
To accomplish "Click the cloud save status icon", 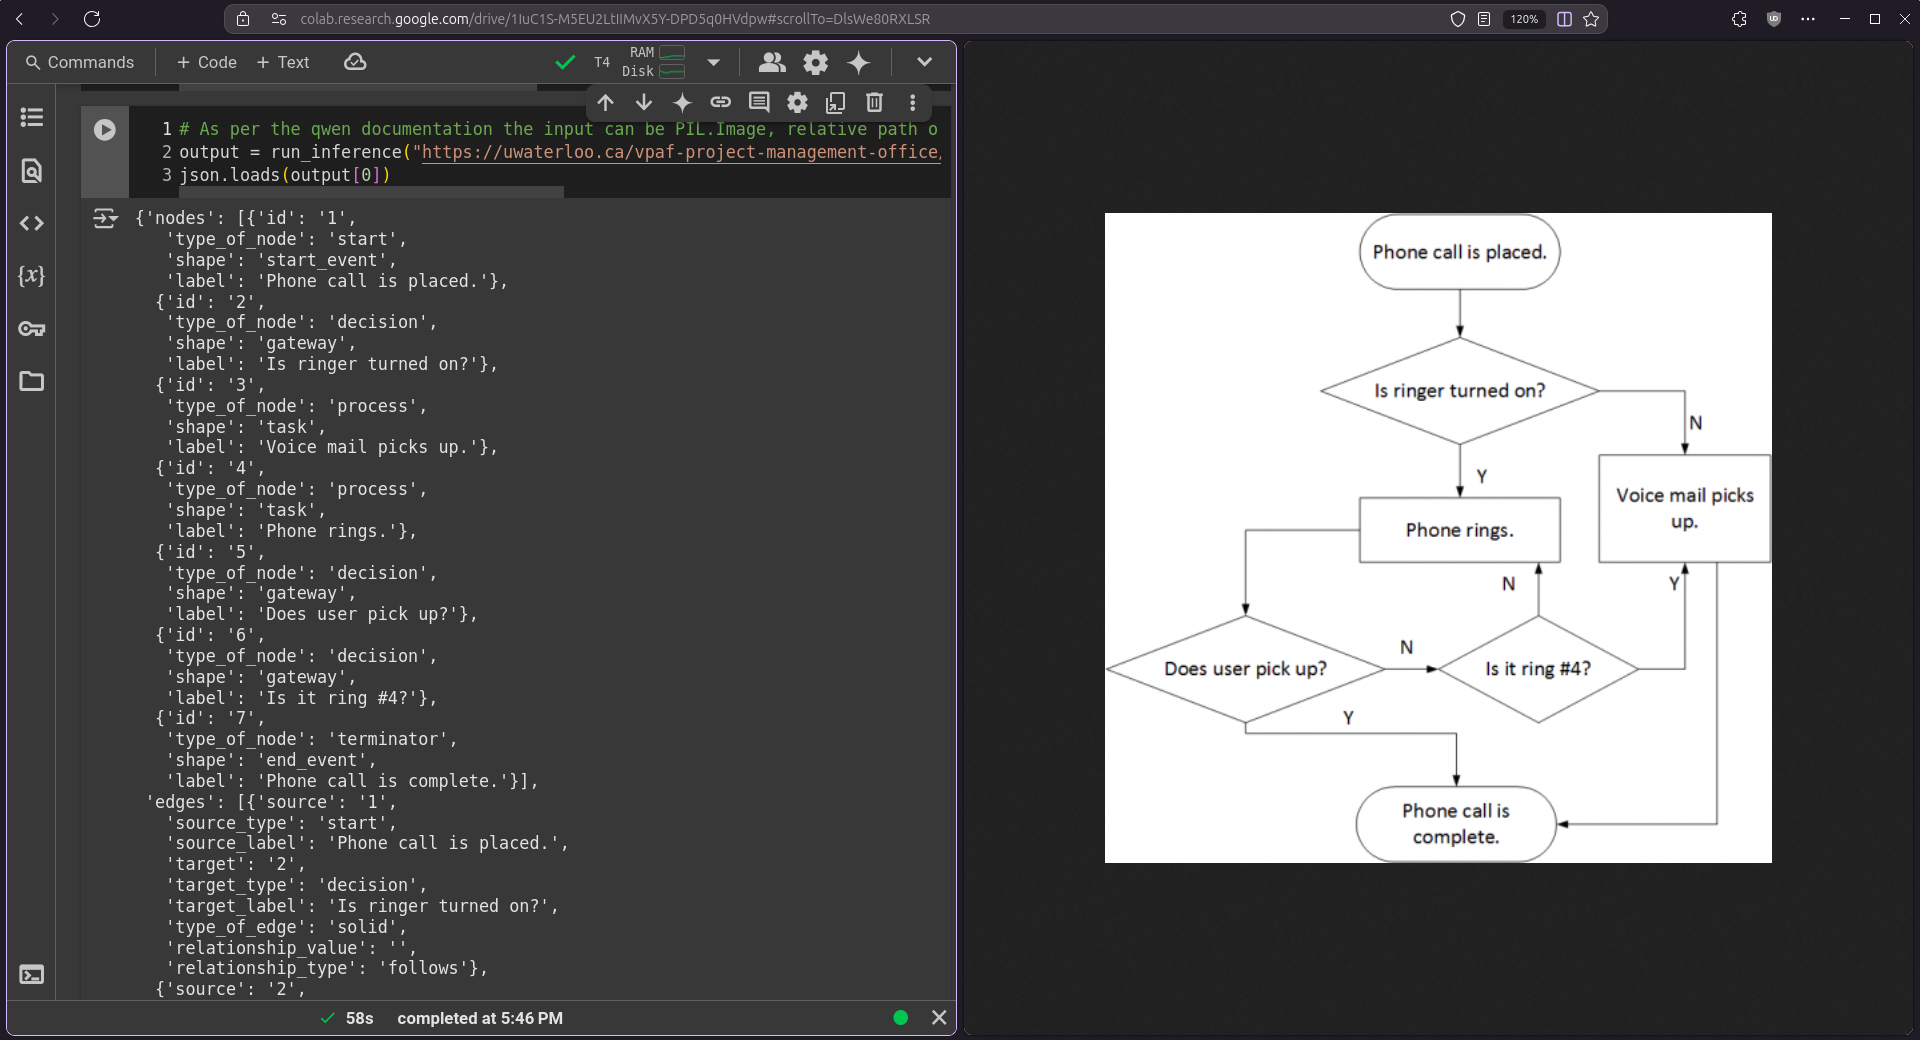I will click(x=355, y=62).
